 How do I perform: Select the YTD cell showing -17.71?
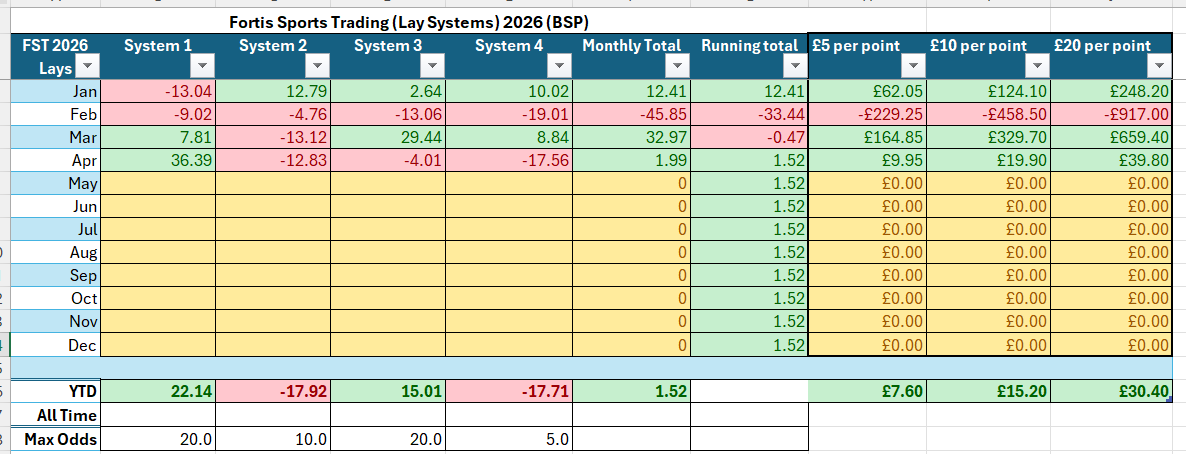508,391
